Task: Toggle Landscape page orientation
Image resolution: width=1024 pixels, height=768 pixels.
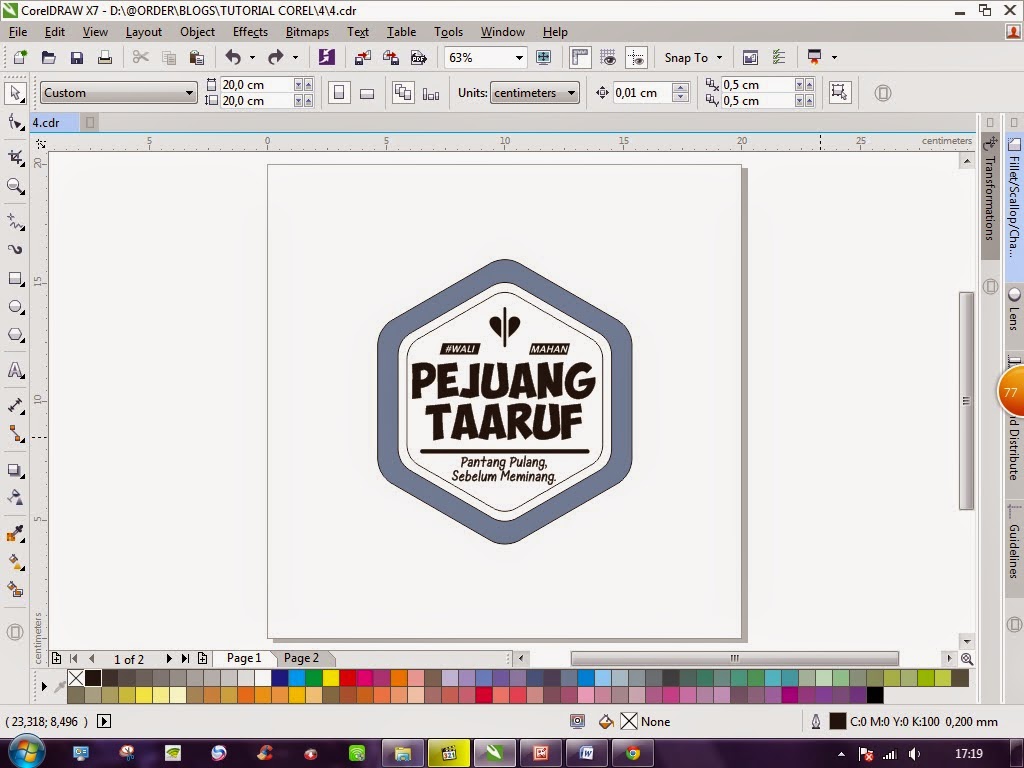Action: [367, 93]
